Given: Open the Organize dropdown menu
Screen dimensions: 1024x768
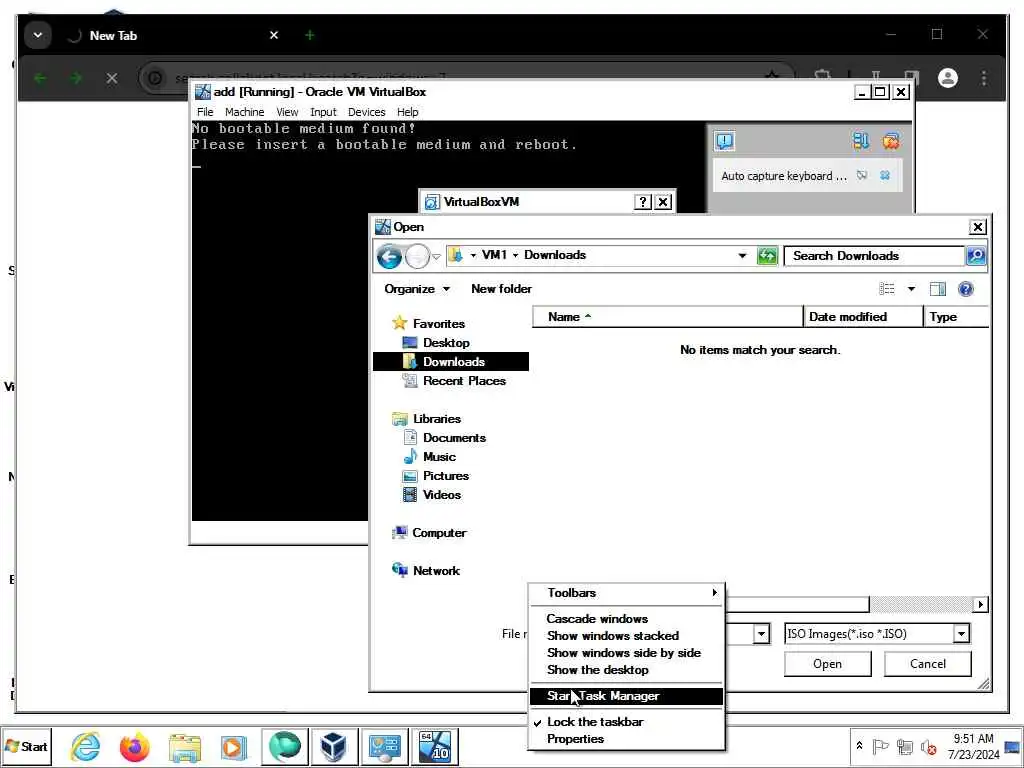Looking at the screenshot, I should [x=417, y=289].
